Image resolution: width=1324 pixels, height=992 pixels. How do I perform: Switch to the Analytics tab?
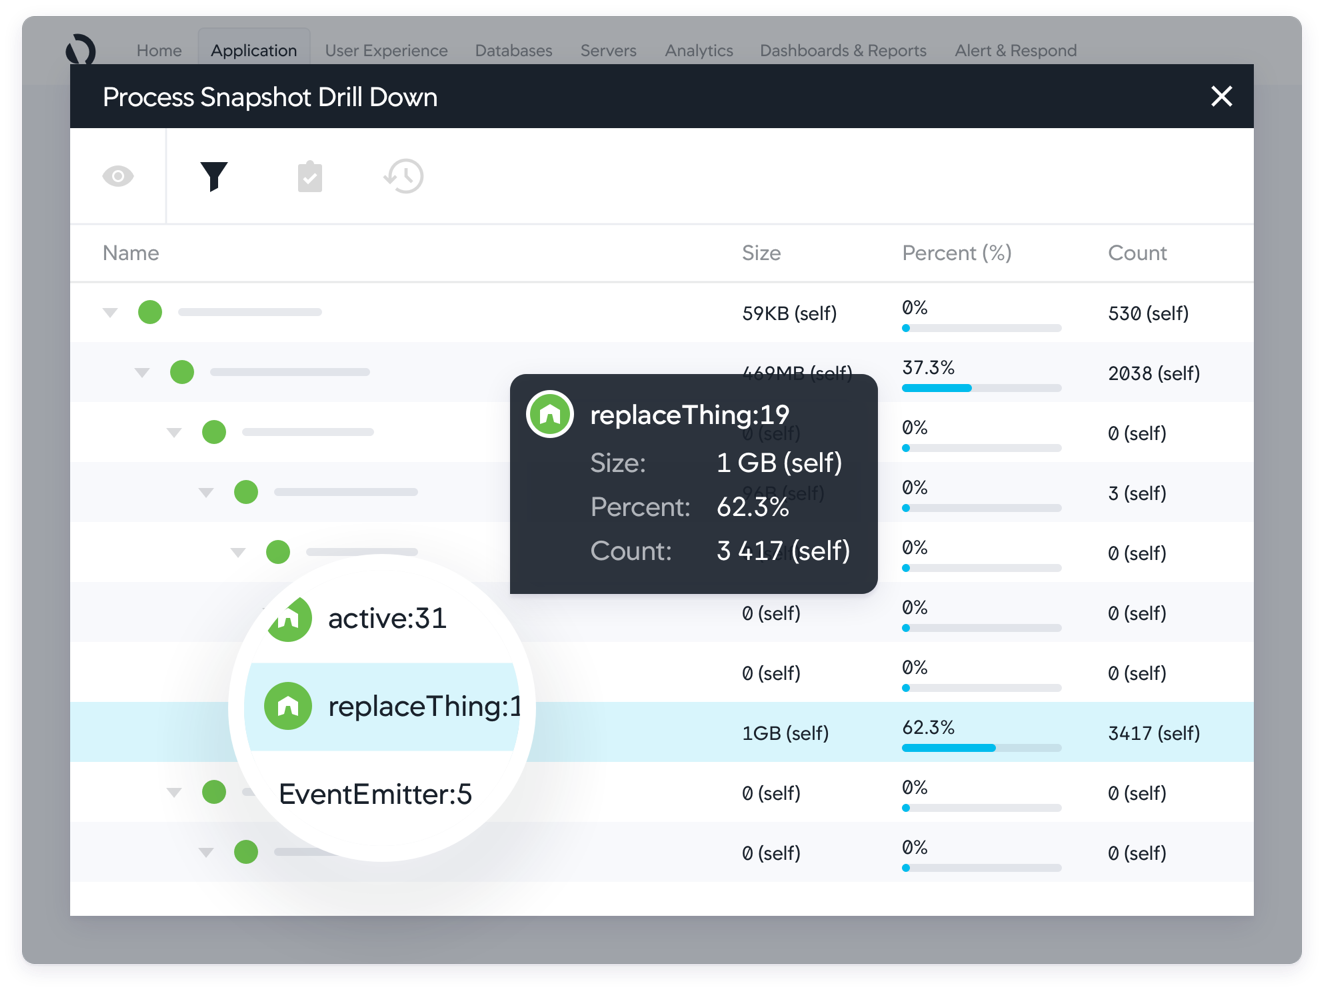point(699,50)
